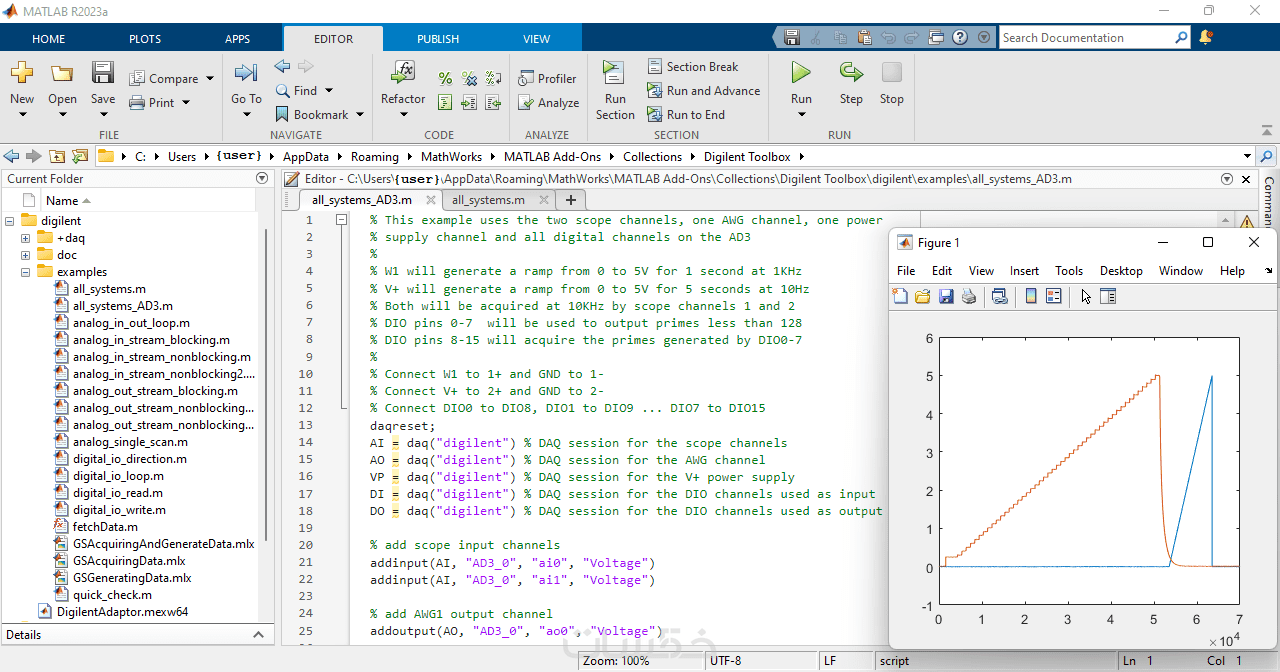Expand the doc folder
This screenshot has height=672, width=1280.
(26, 255)
